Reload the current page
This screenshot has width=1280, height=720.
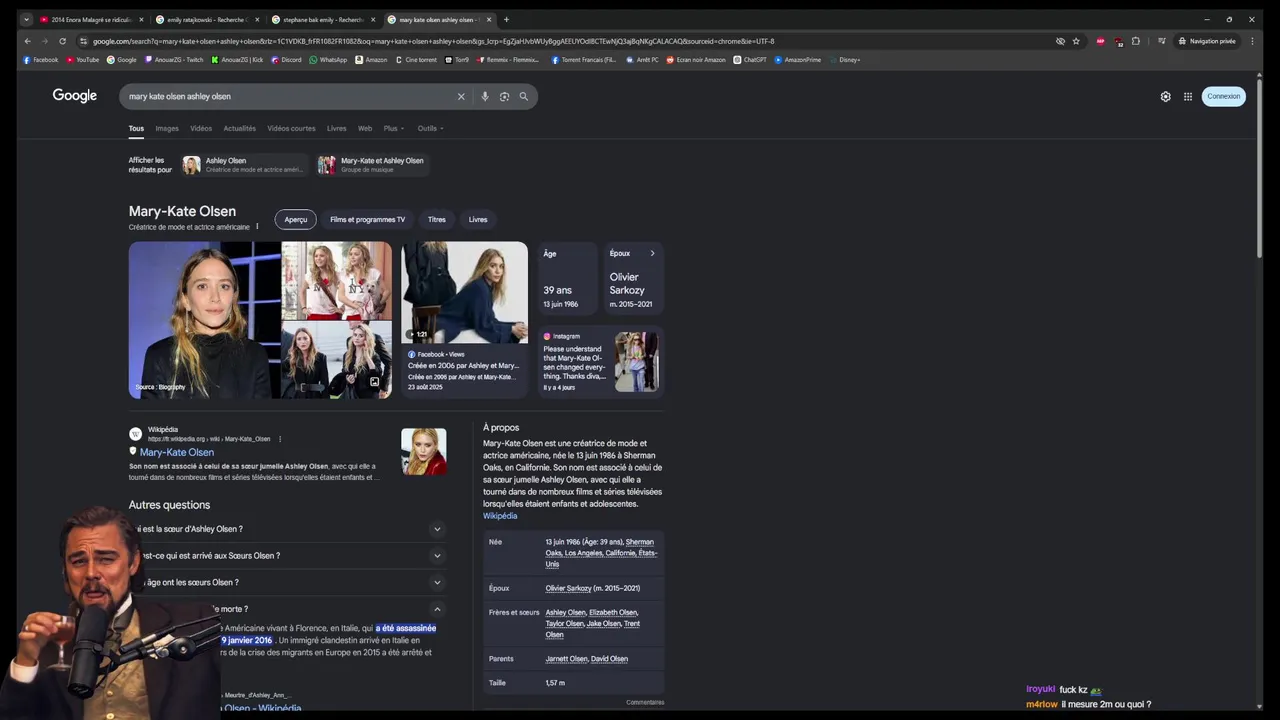[x=62, y=41]
